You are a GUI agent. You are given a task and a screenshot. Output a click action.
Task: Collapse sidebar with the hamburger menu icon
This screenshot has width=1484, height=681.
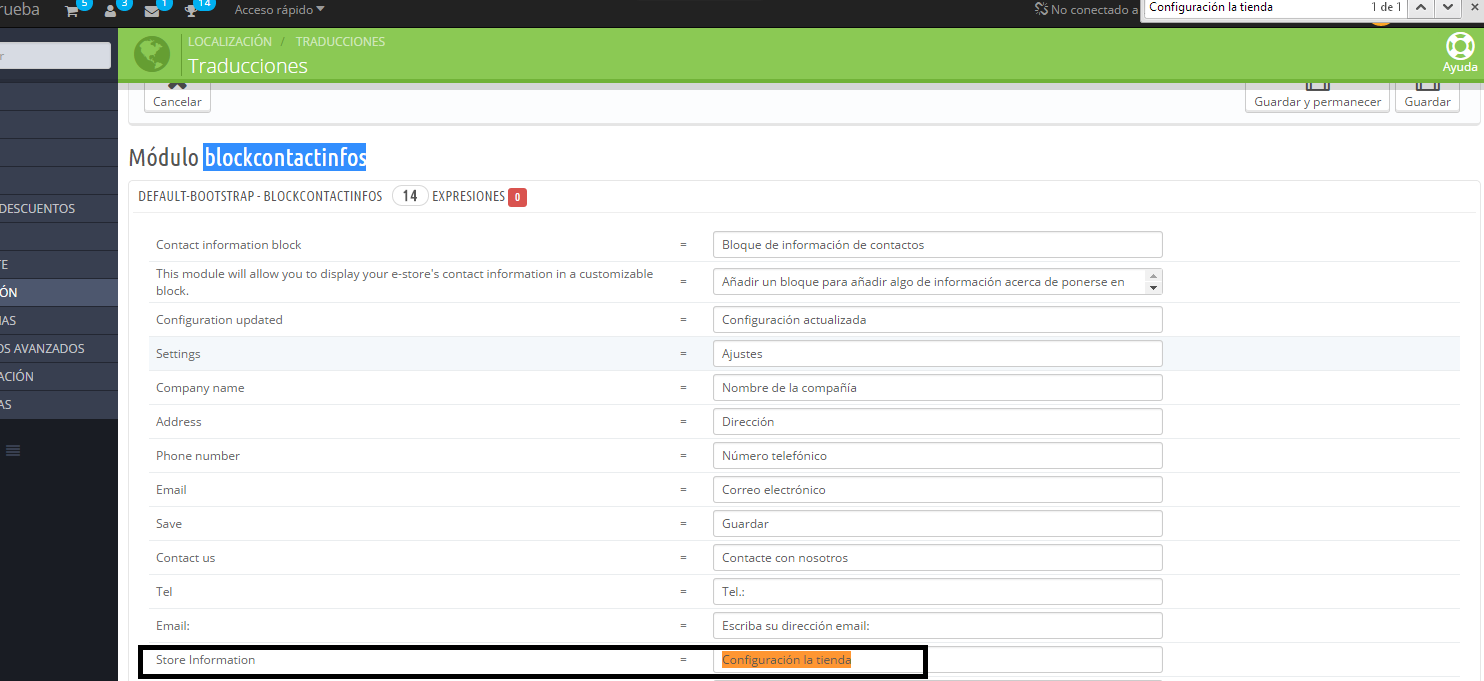click(x=13, y=450)
